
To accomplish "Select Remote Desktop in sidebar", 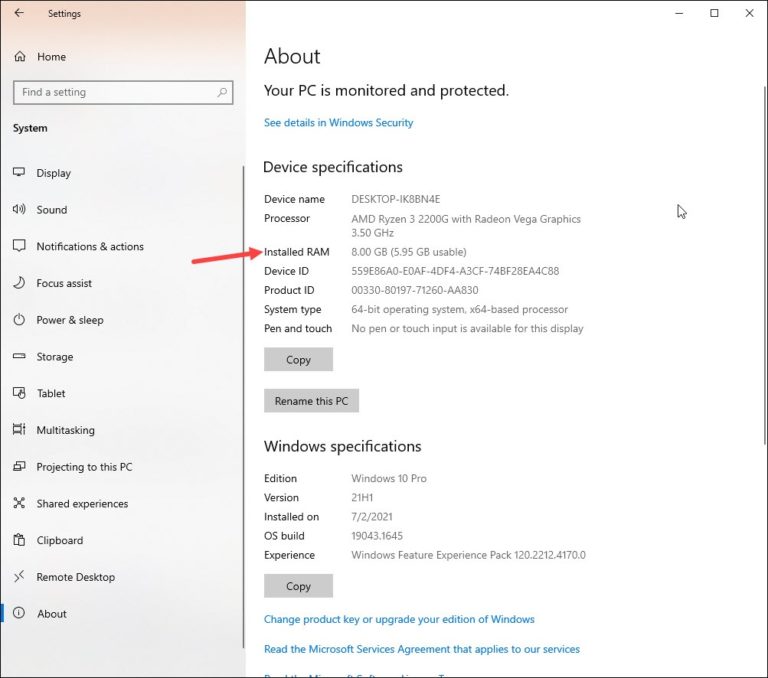I will pyautogui.click(x=75, y=577).
